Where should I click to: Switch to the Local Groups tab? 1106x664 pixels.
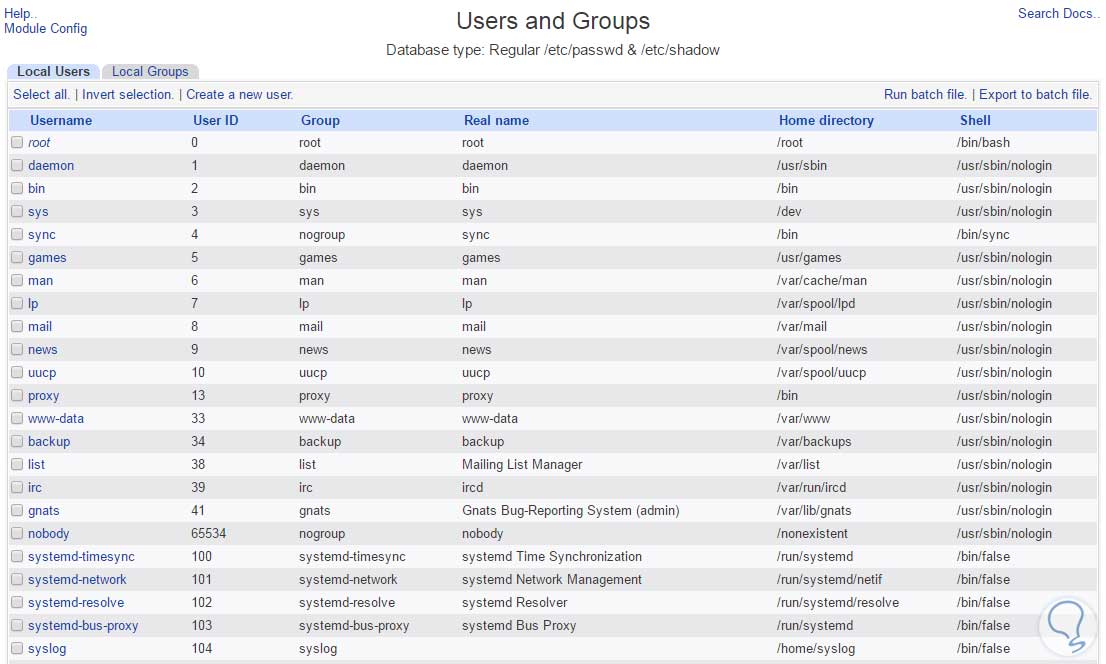click(x=150, y=71)
